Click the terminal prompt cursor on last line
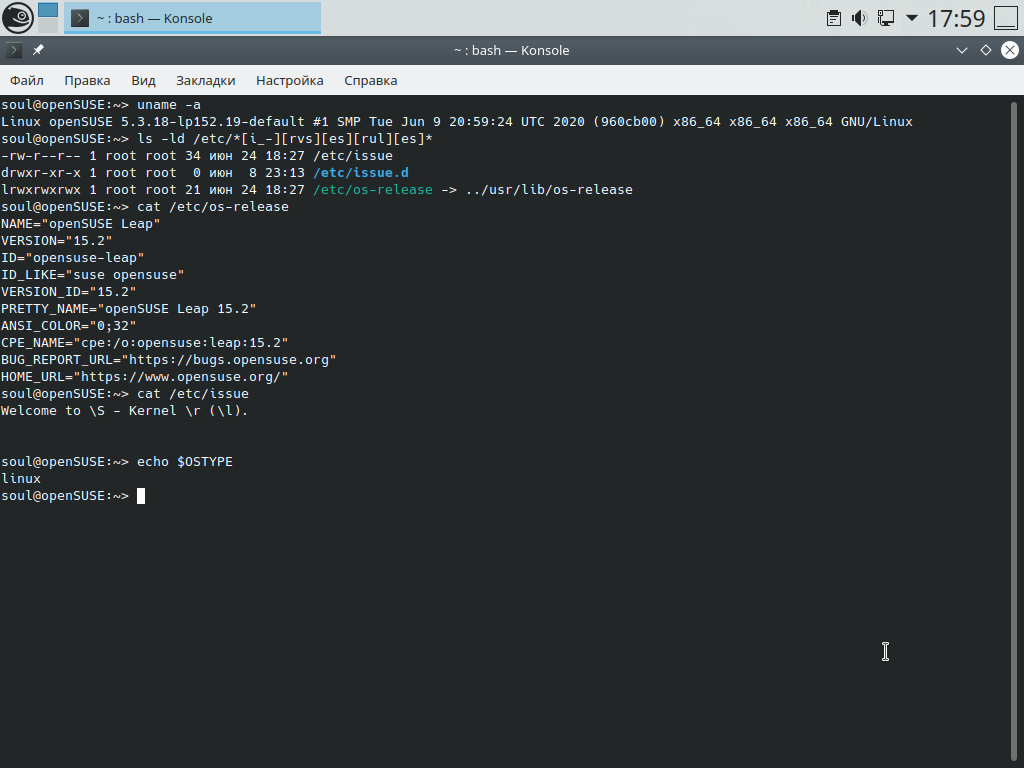The height and width of the screenshot is (768, 1024). [140, 496]
